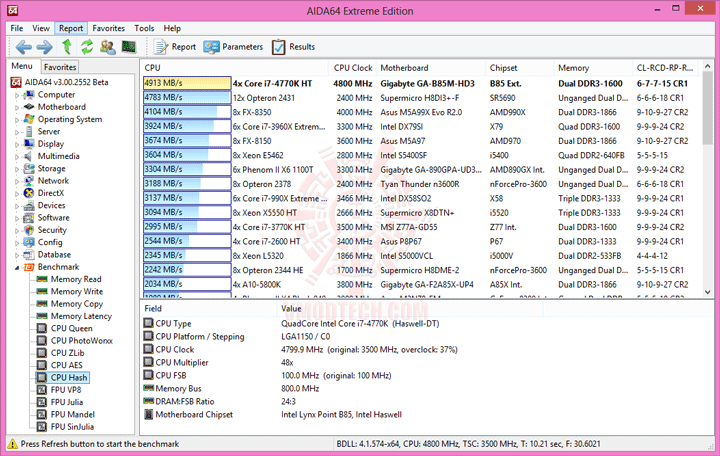720x456 pixels.
Task: Click the Refresh toolbar icon
Action: pos(87,47)
